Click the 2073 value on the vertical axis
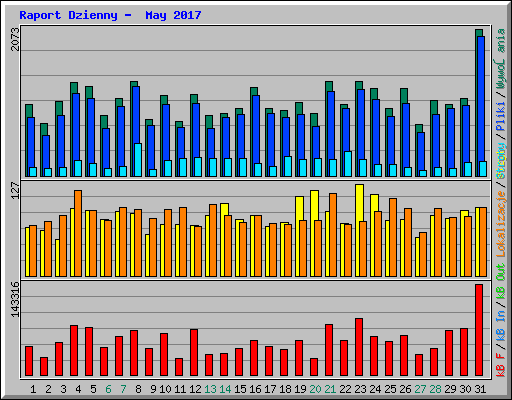The image size is (512, 400). click(15, 39)
